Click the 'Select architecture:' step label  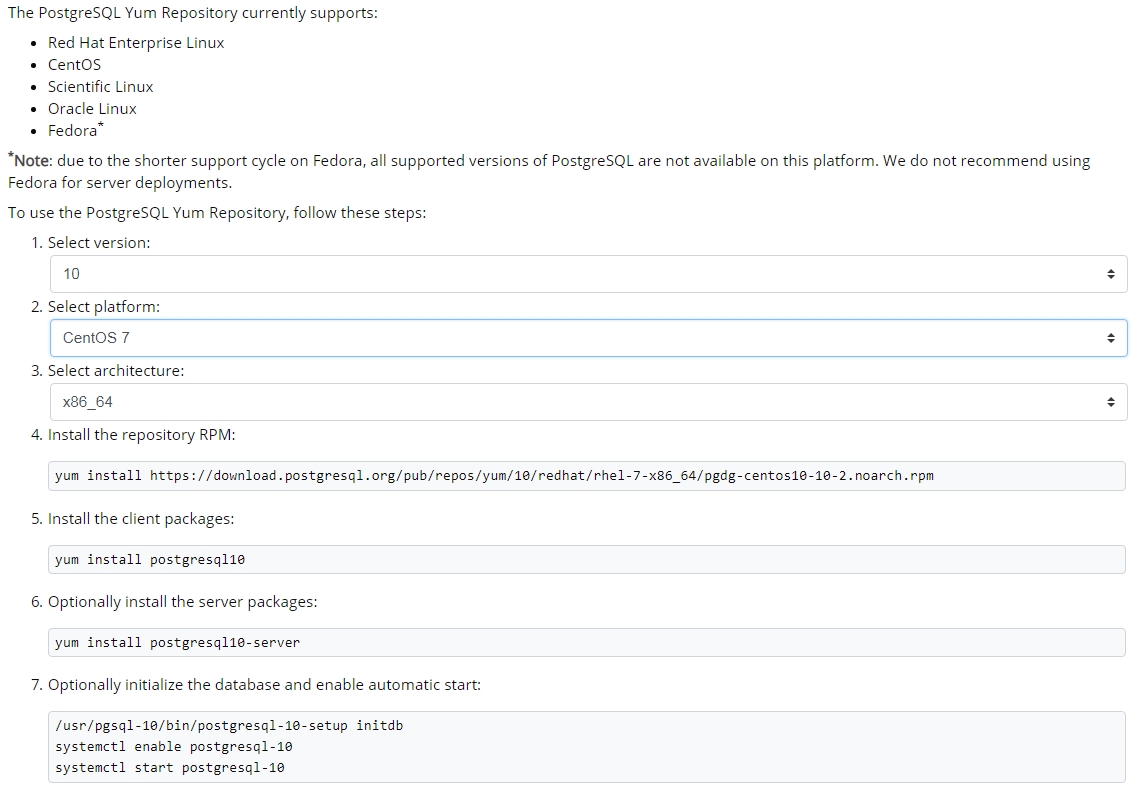click(x=116, y=371)
